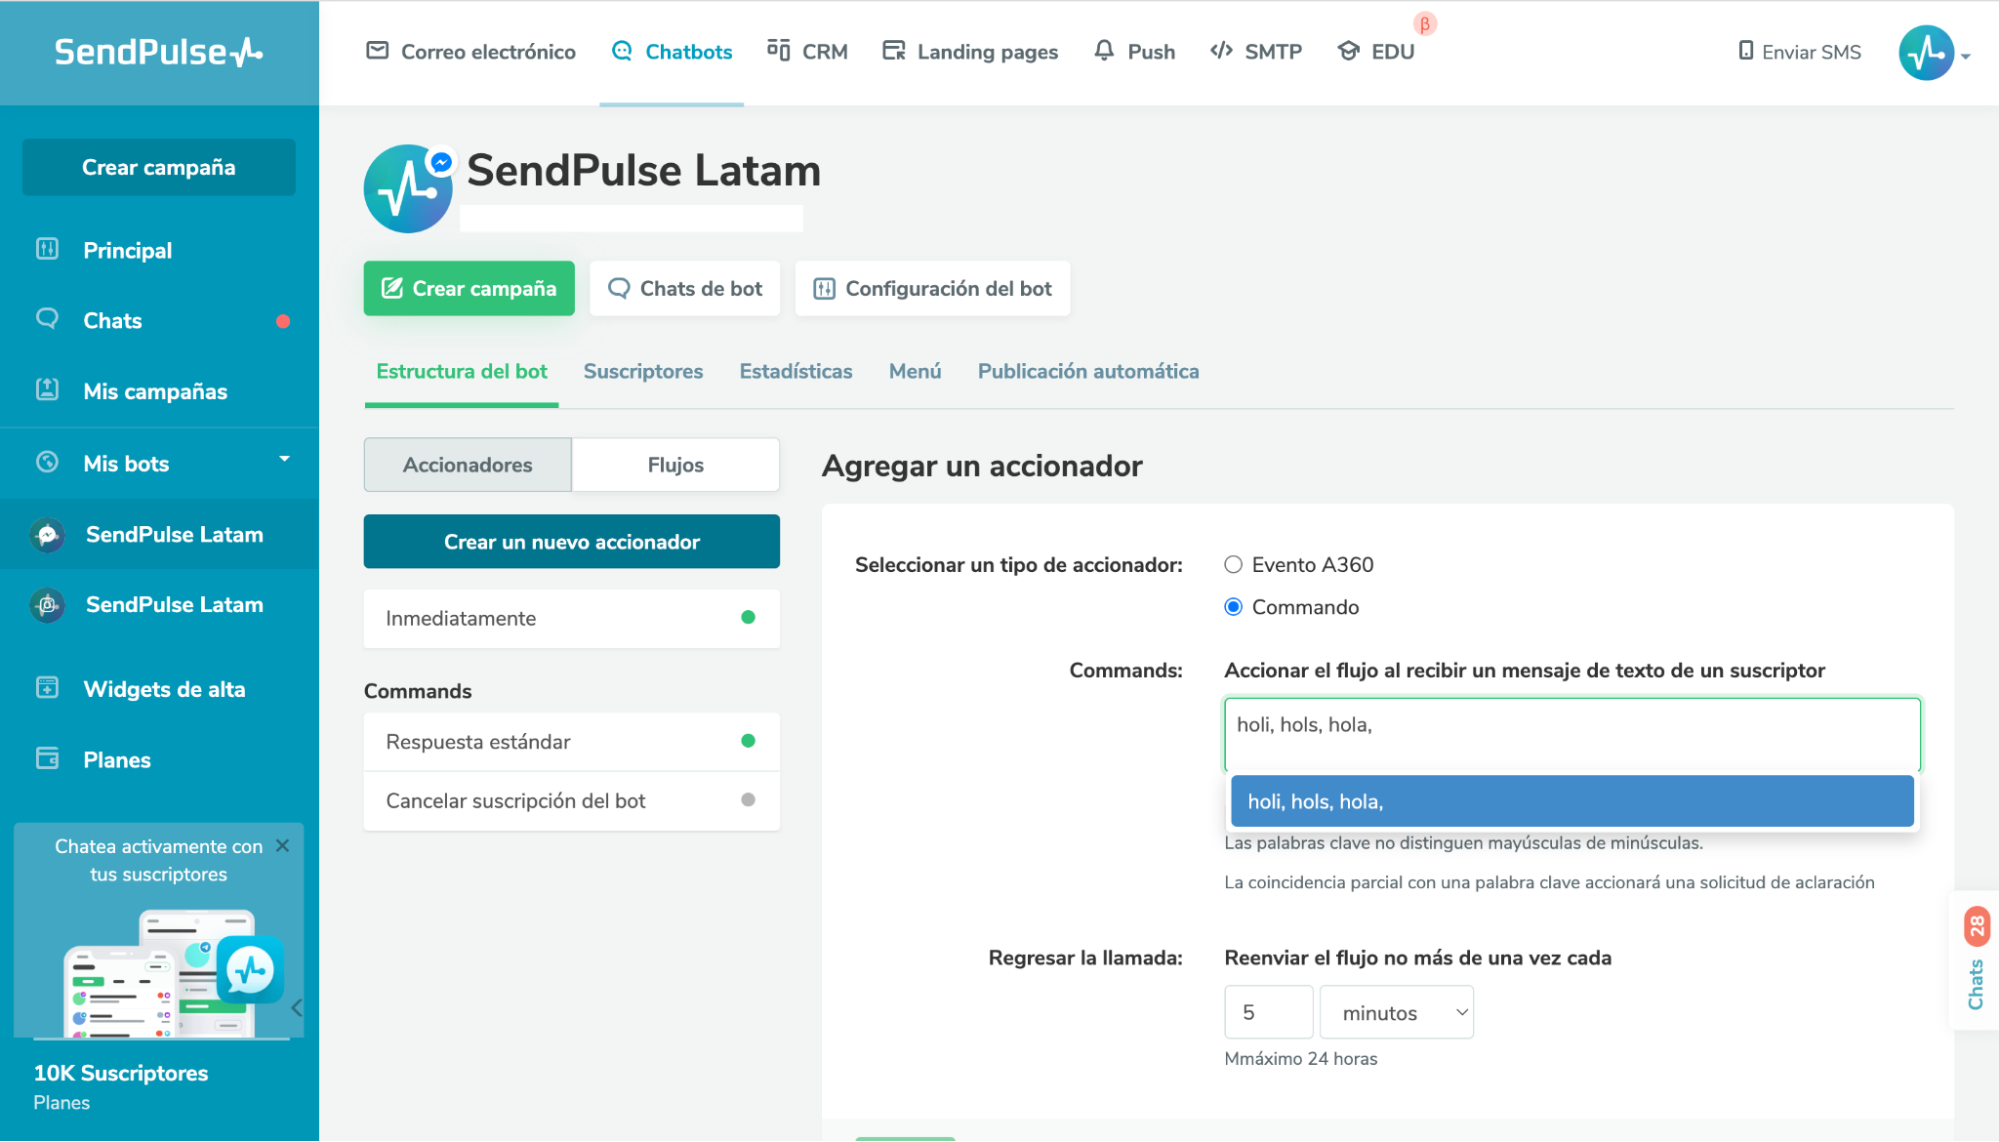Image resolution: width=1999 pixels, height=1142 pixels.
Task: Collapse the promo banner with left chevron
Action: coord(297,1008)
